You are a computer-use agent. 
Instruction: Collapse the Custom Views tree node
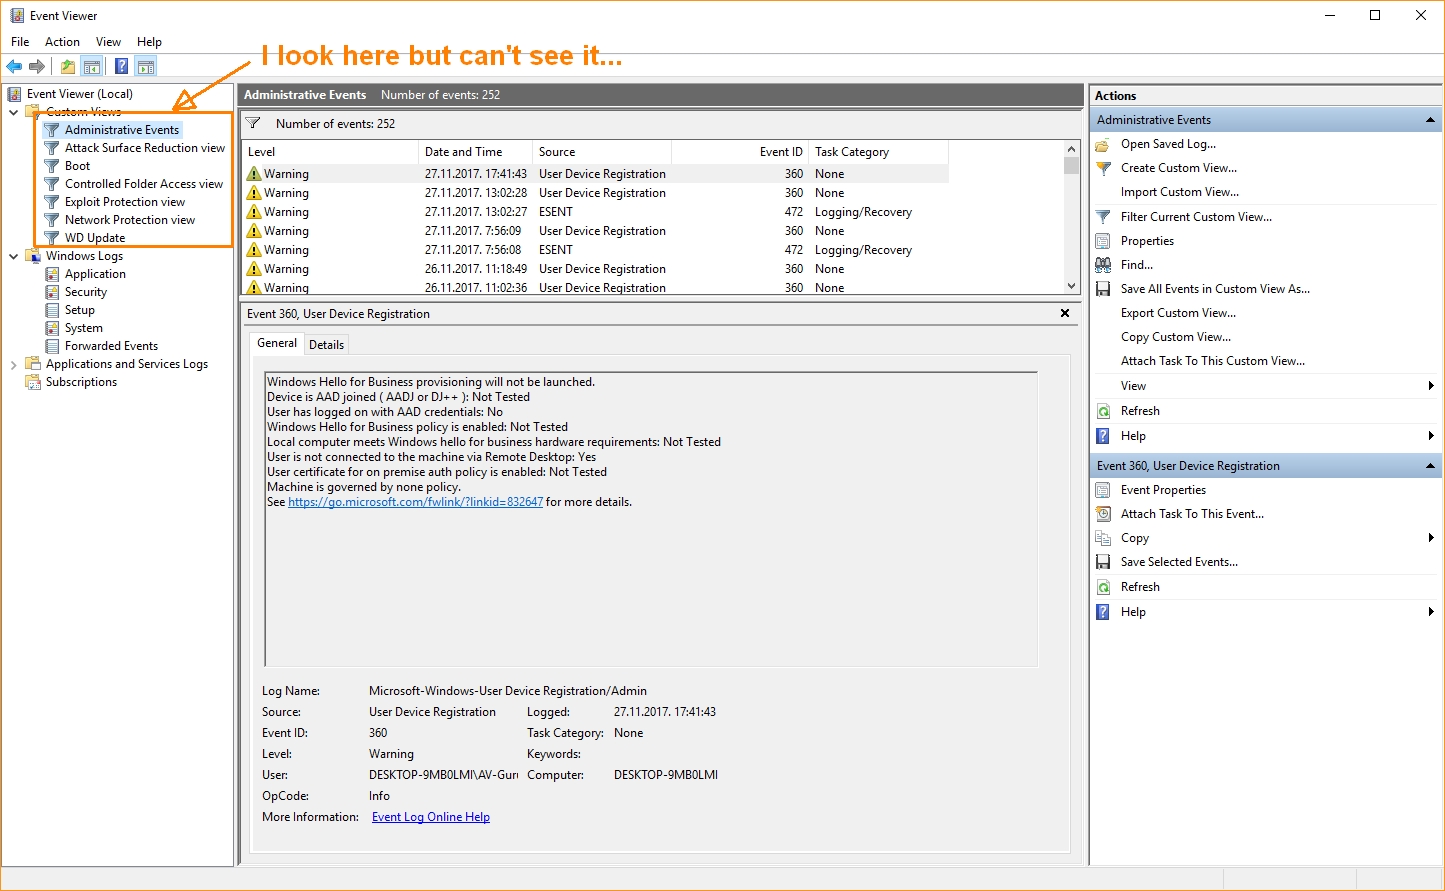click(14, 112)
